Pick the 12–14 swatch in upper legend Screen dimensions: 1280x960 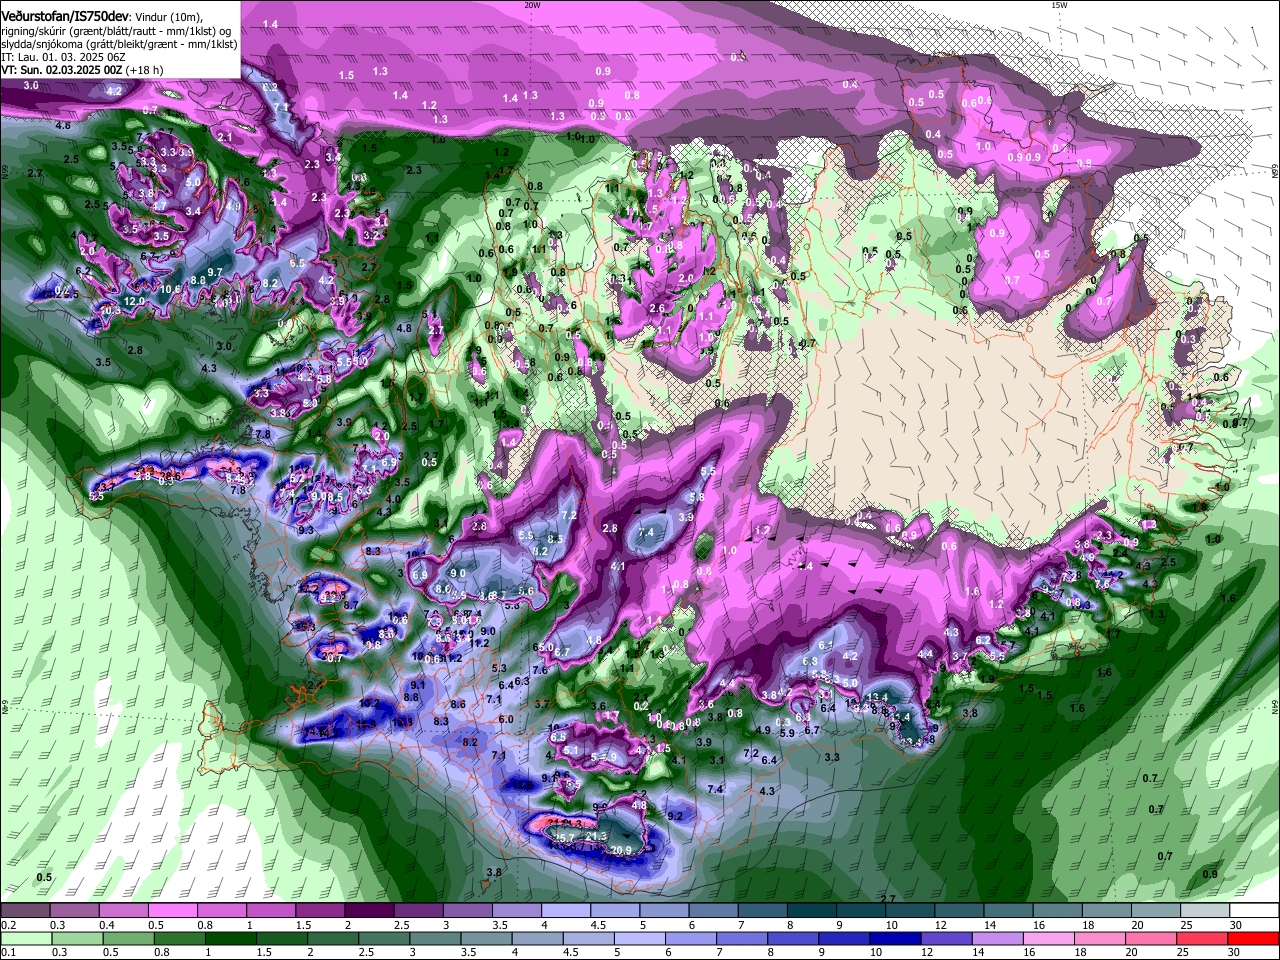coord(958,911)
